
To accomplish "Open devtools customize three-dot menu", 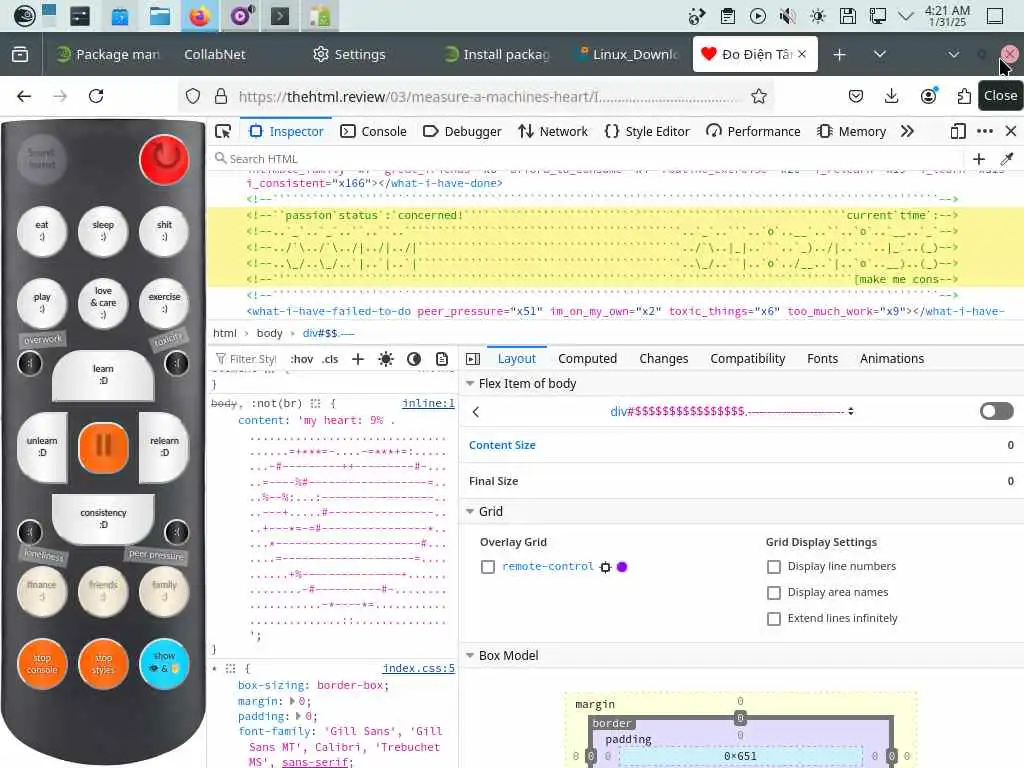I will pos(985,131).
